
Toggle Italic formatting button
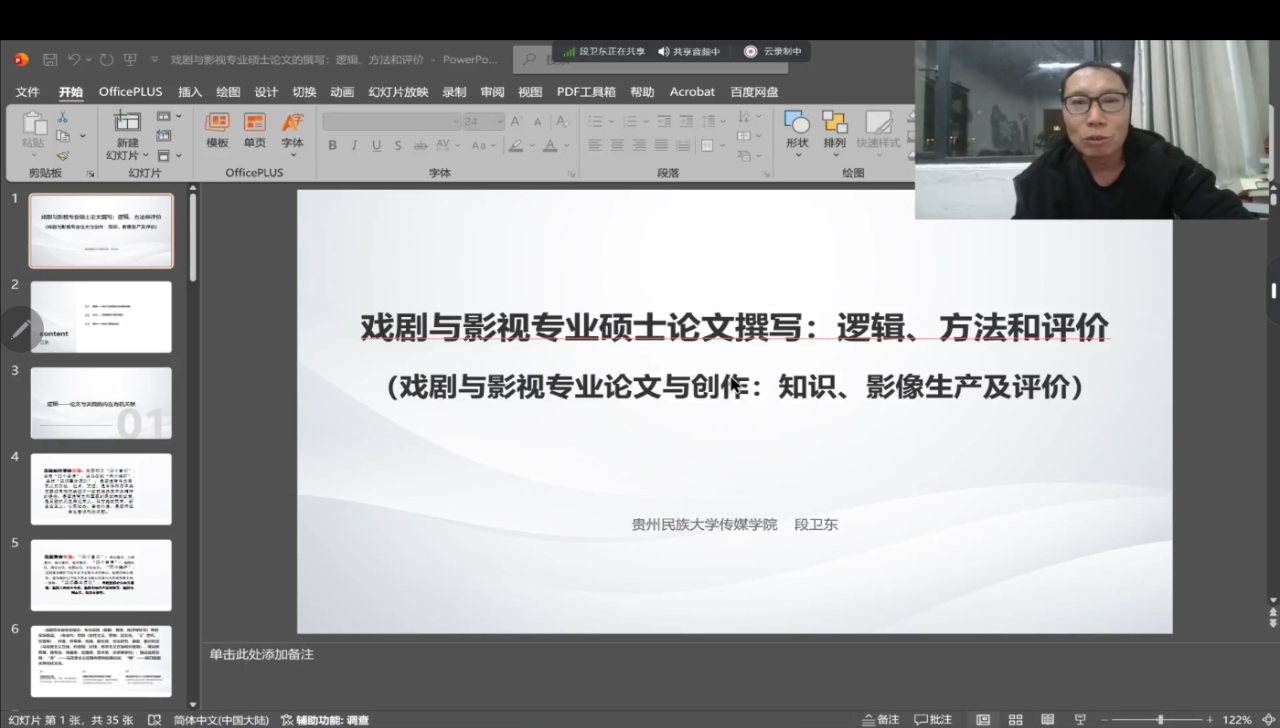(x=354, y=146)
